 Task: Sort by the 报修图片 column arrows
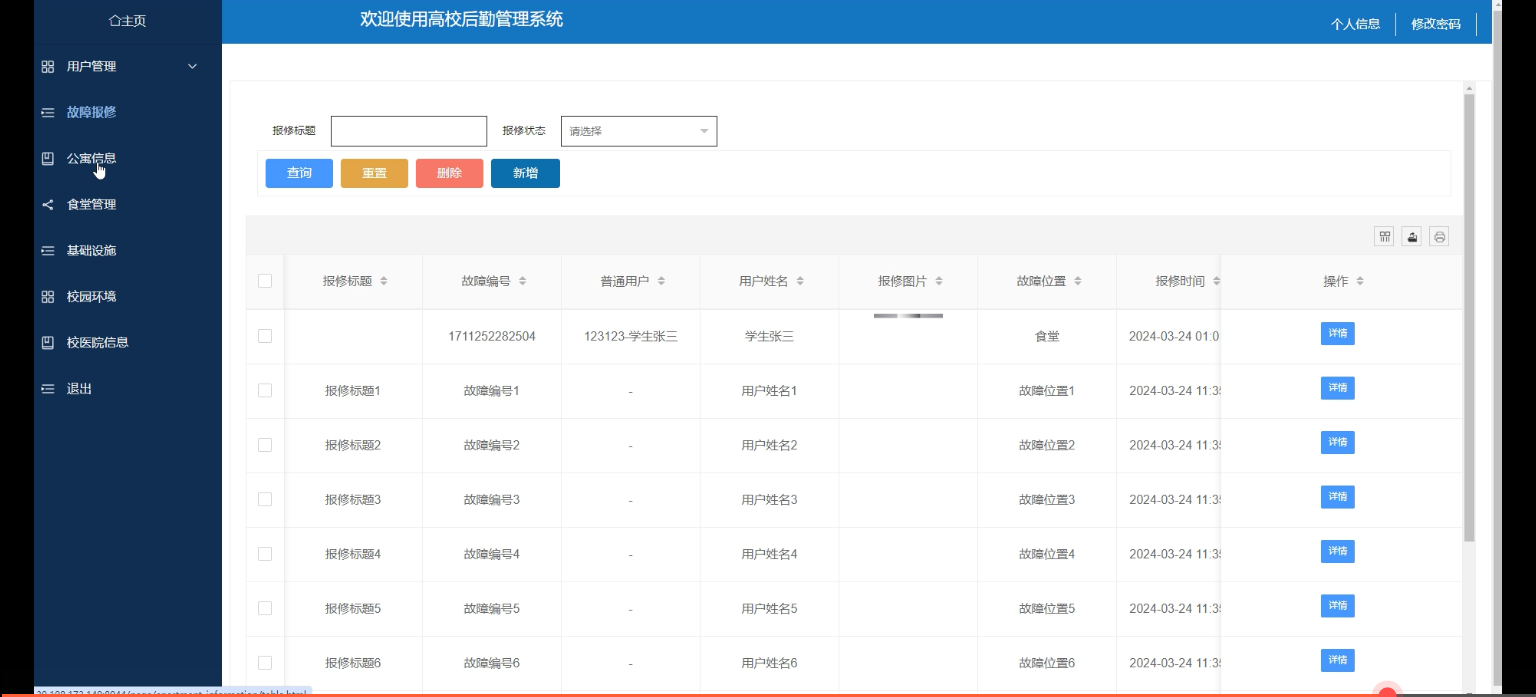[939, 281]
